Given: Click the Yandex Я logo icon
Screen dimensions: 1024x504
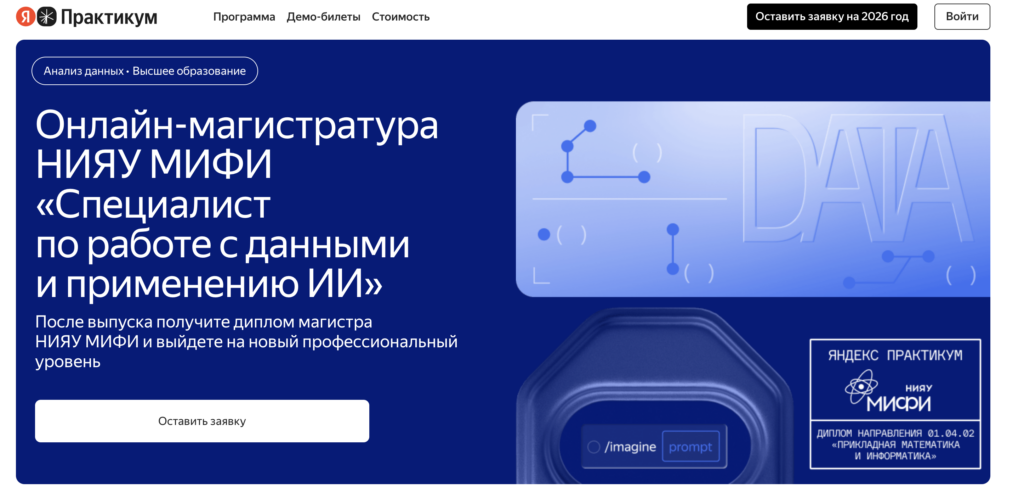Looking at the screenshot, I should pyautogui.click(x=25, y=17).
